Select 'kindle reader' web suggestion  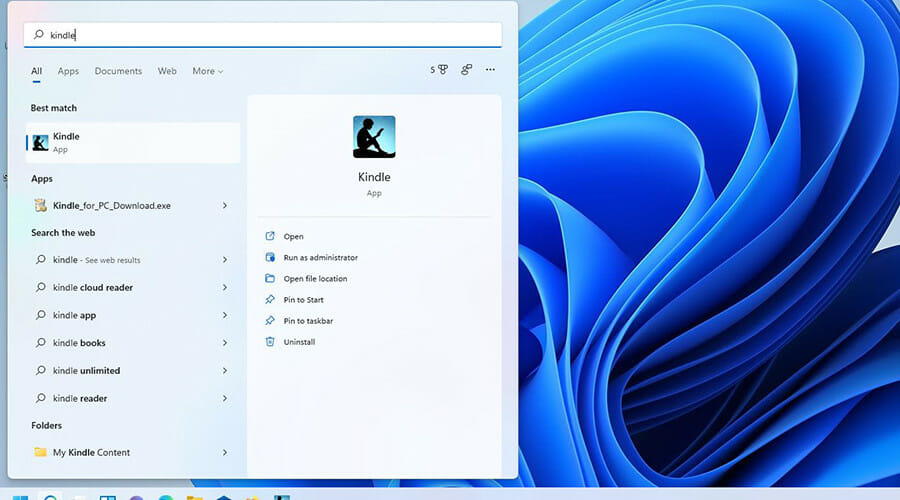133,398
